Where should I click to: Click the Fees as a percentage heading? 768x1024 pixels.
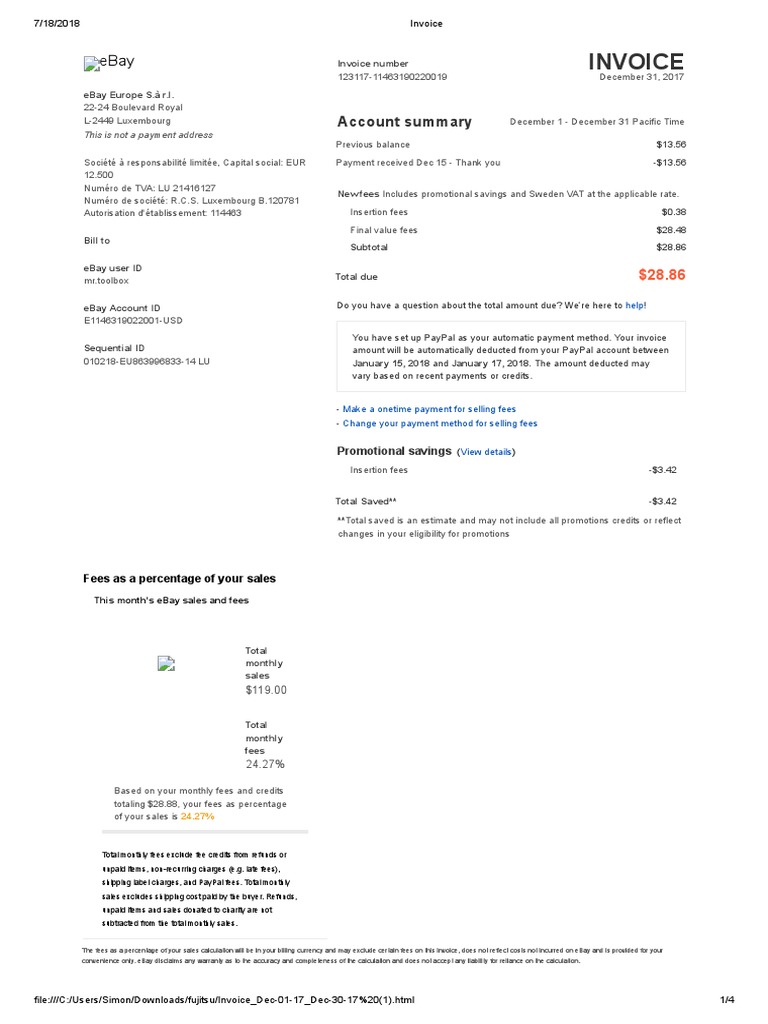(x=179, y=579)
